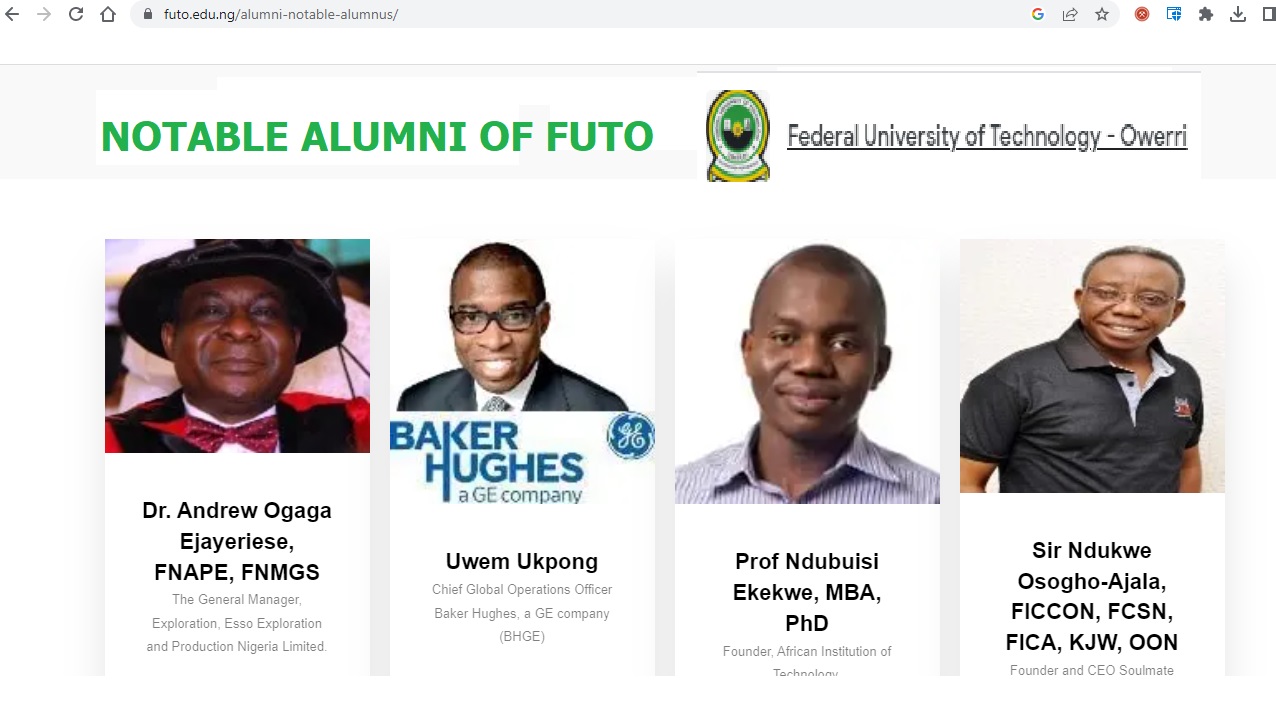Viewport: 1276px width, 714px height.
Task: Toggle the browser side panel
Action: [x=1268, y=15]
